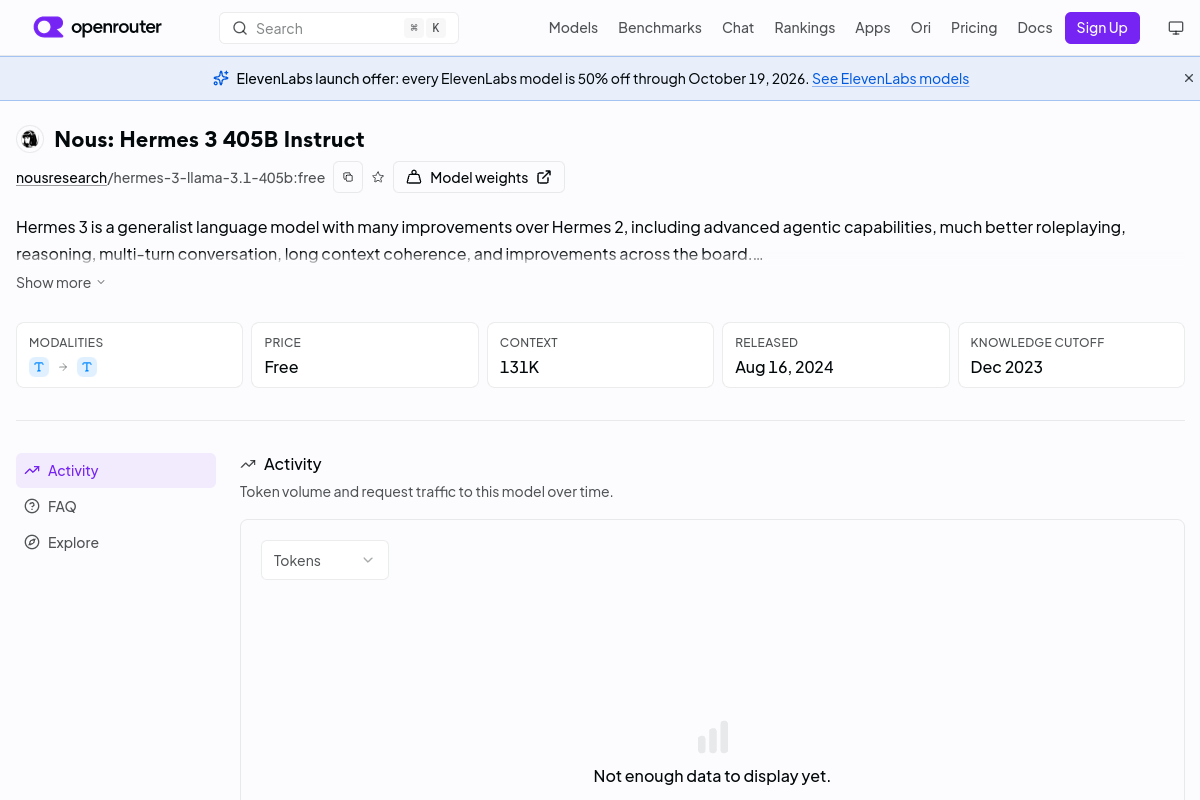Click the Sign Up button
The width and height of the screenshot is (1200, 800).
click(x=1102, y=28)
